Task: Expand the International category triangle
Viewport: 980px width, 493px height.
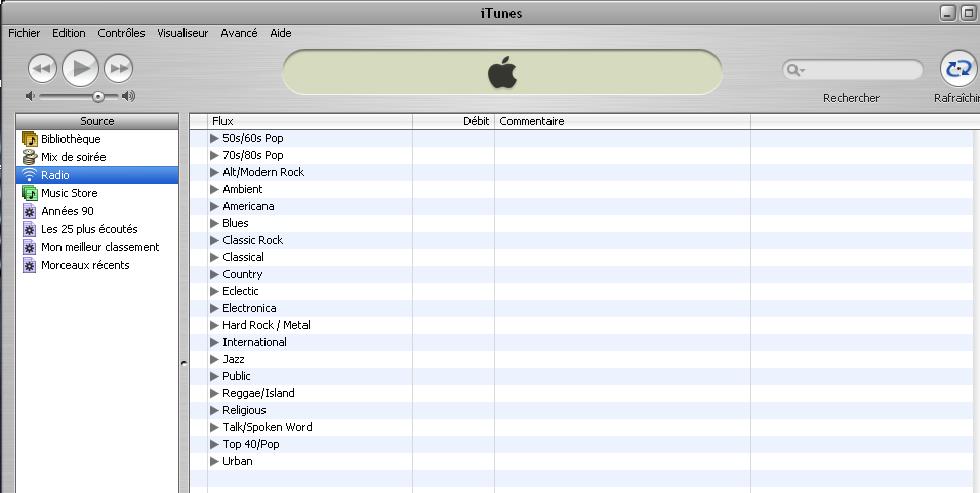Action: [214, 342]
